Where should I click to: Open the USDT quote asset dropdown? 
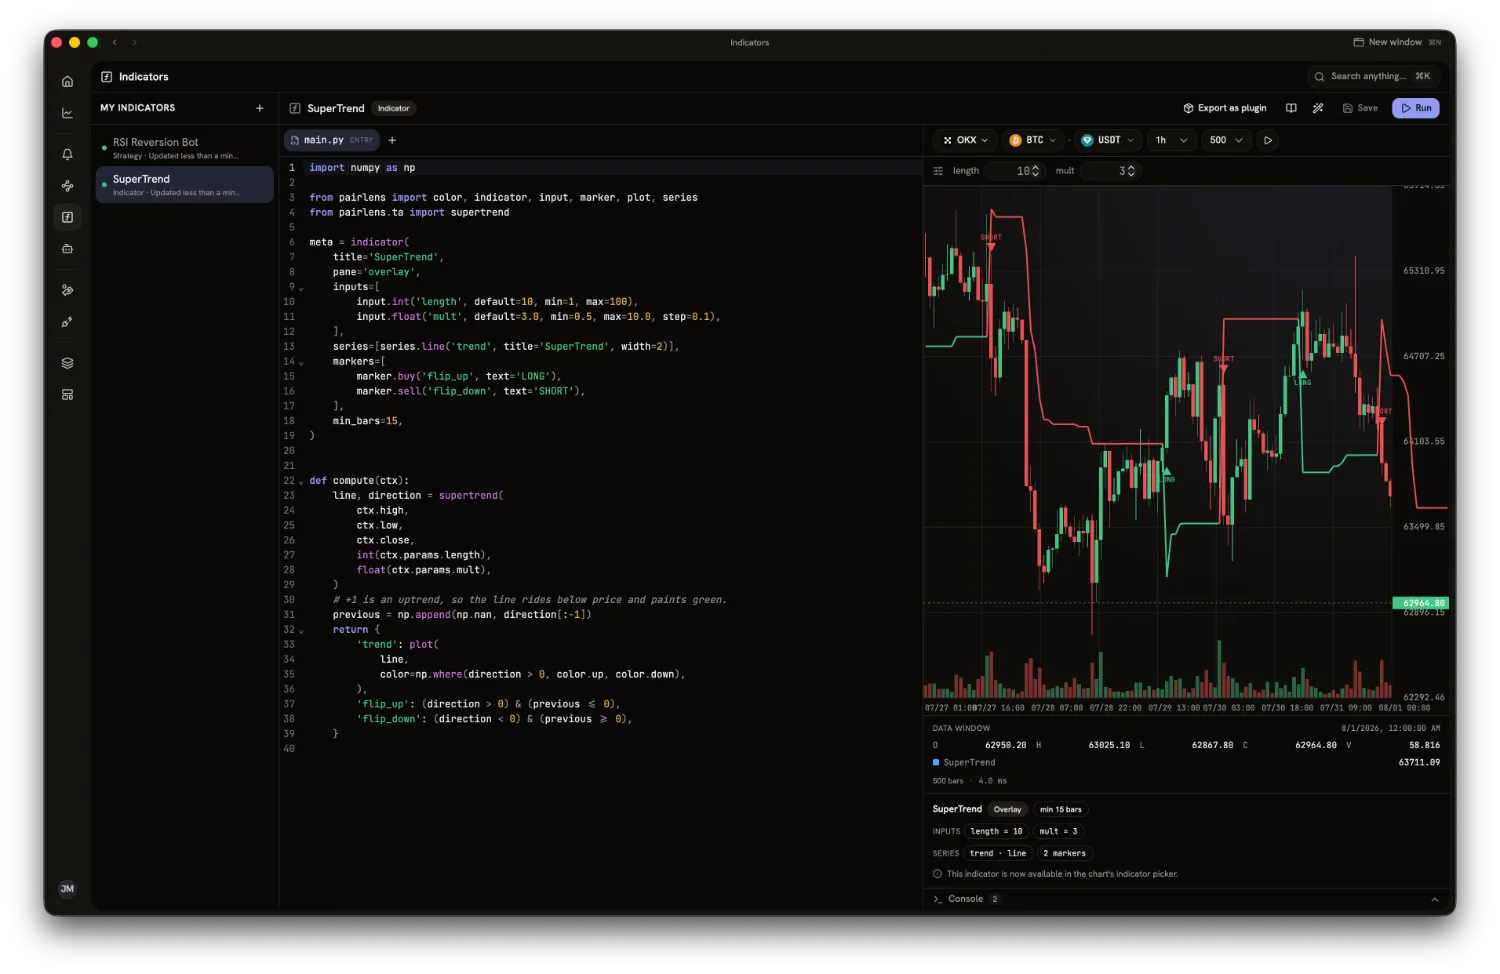1107,140
